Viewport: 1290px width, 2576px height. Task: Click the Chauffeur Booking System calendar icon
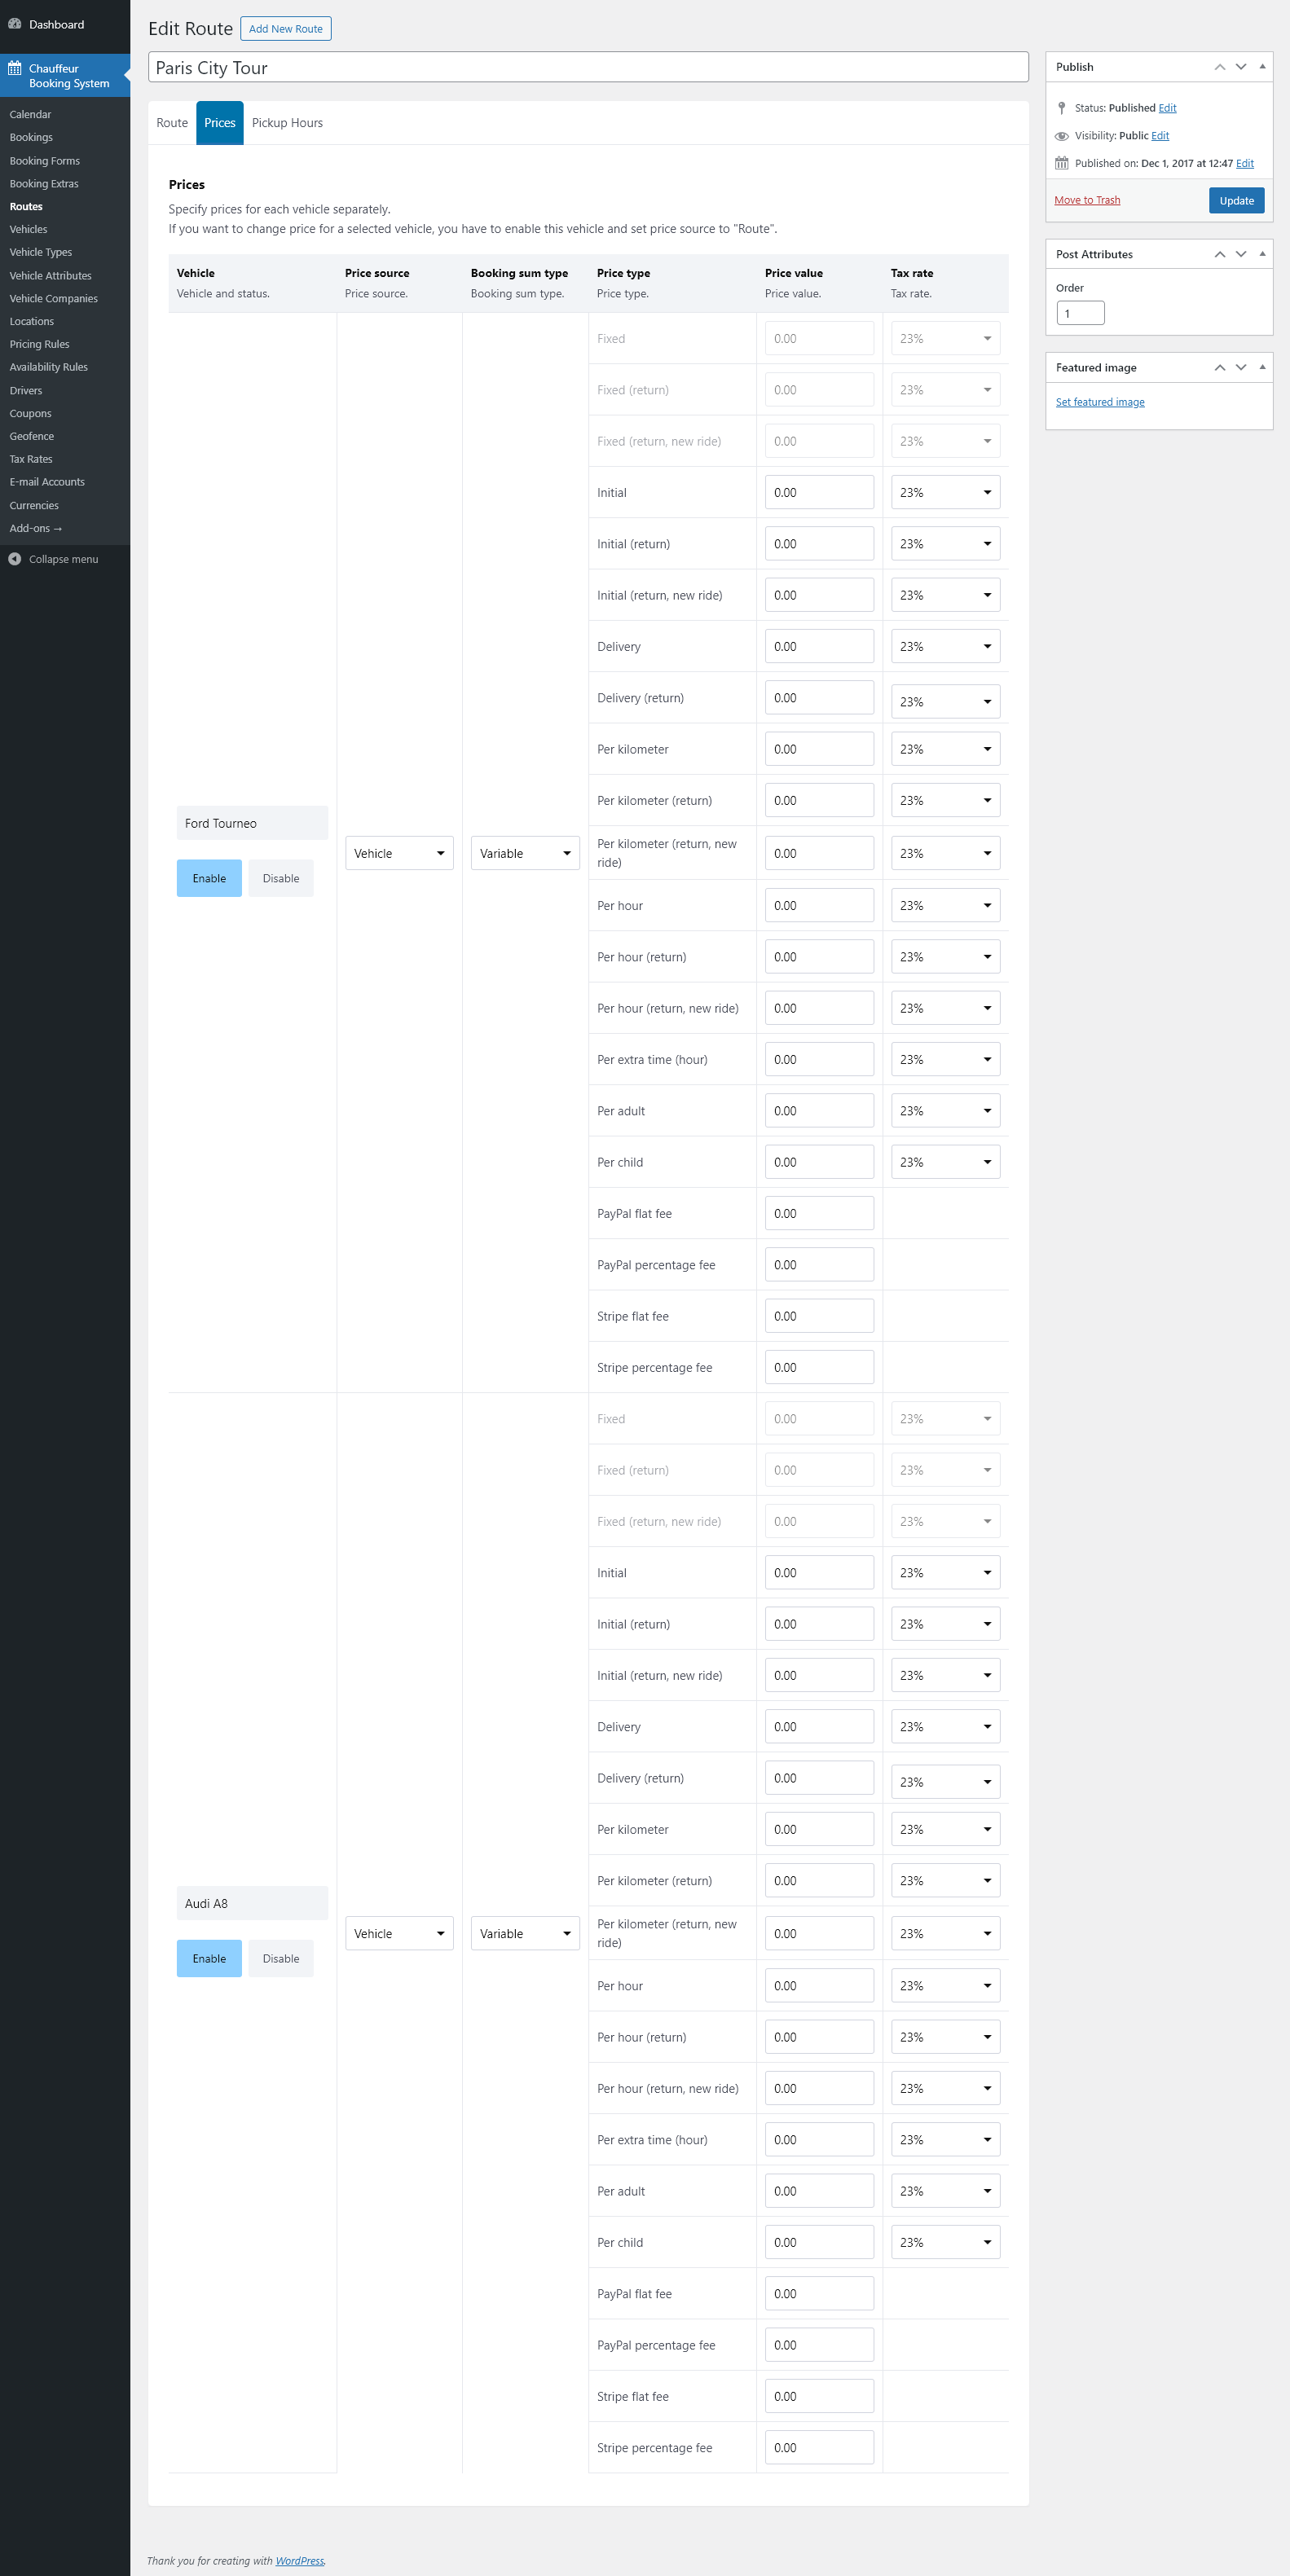[15, 69]
